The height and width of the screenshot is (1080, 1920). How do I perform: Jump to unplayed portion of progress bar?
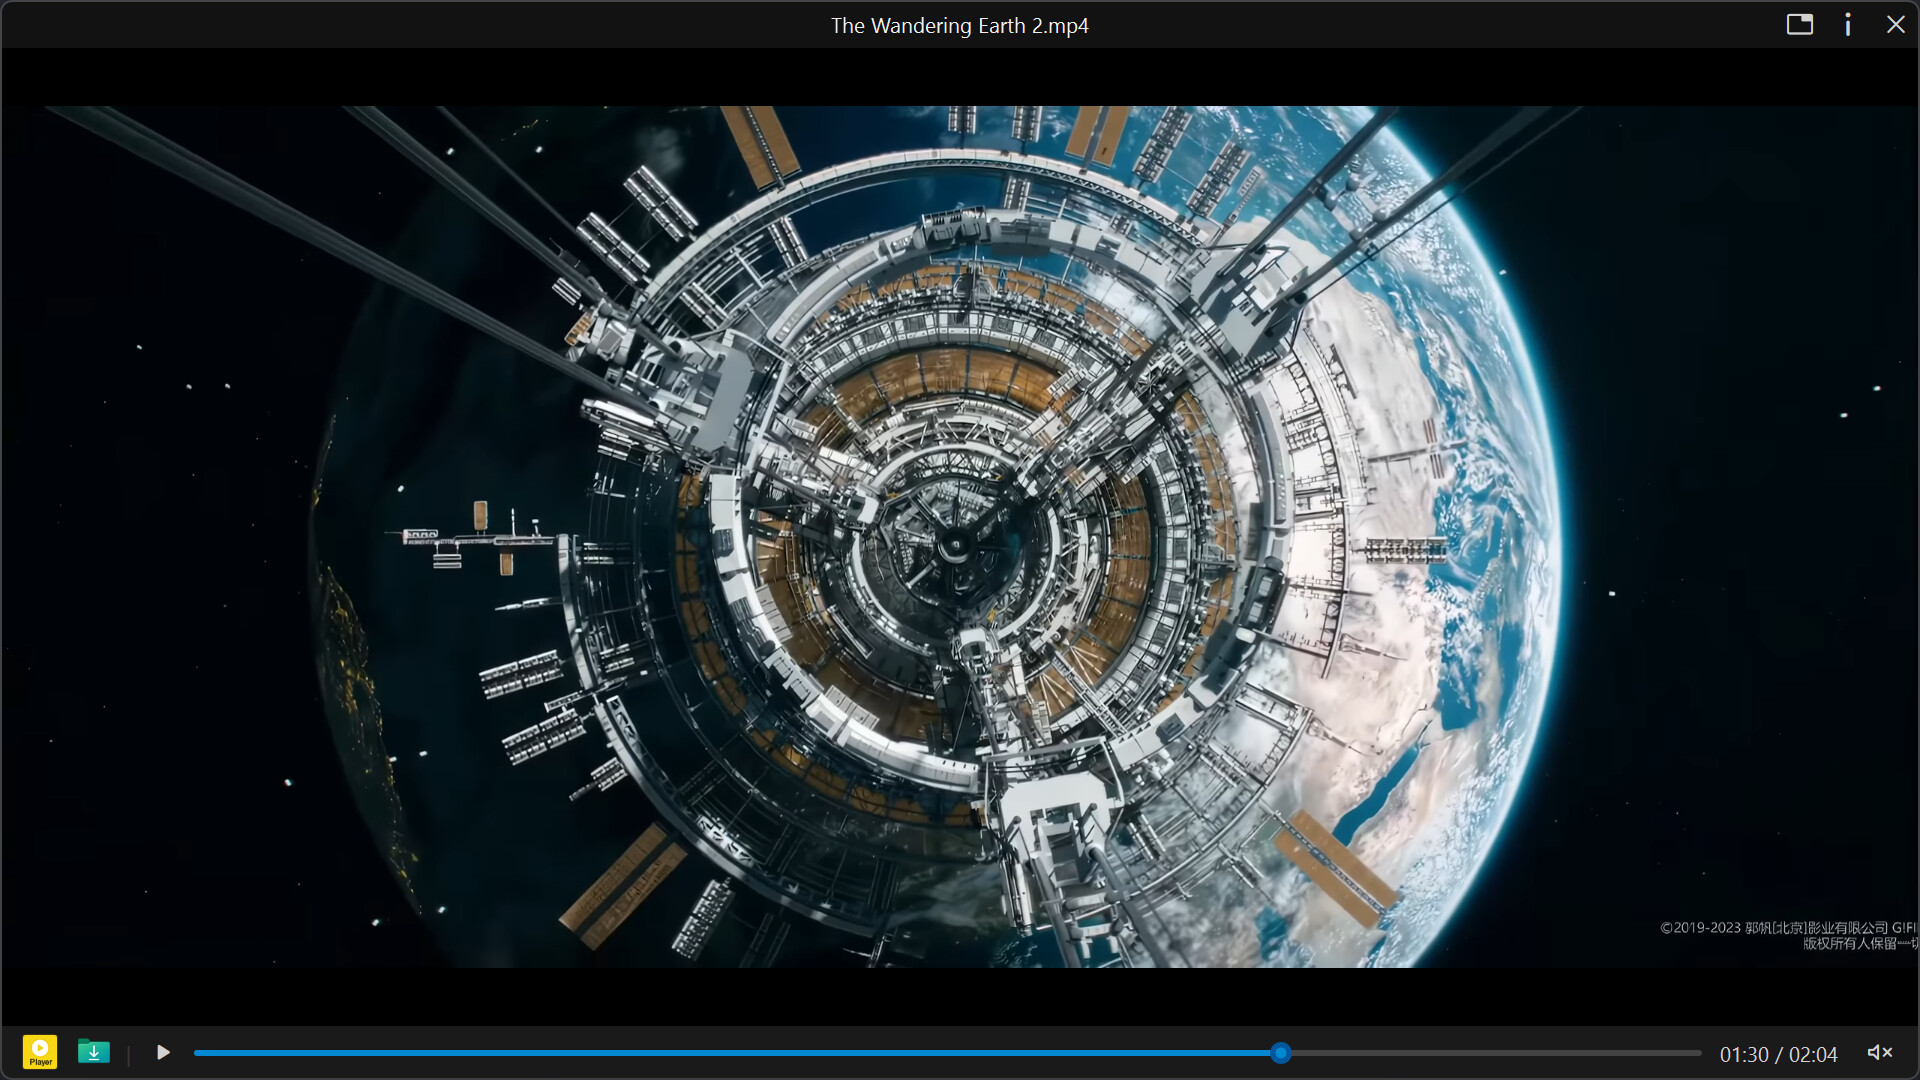point(1496,1053)
